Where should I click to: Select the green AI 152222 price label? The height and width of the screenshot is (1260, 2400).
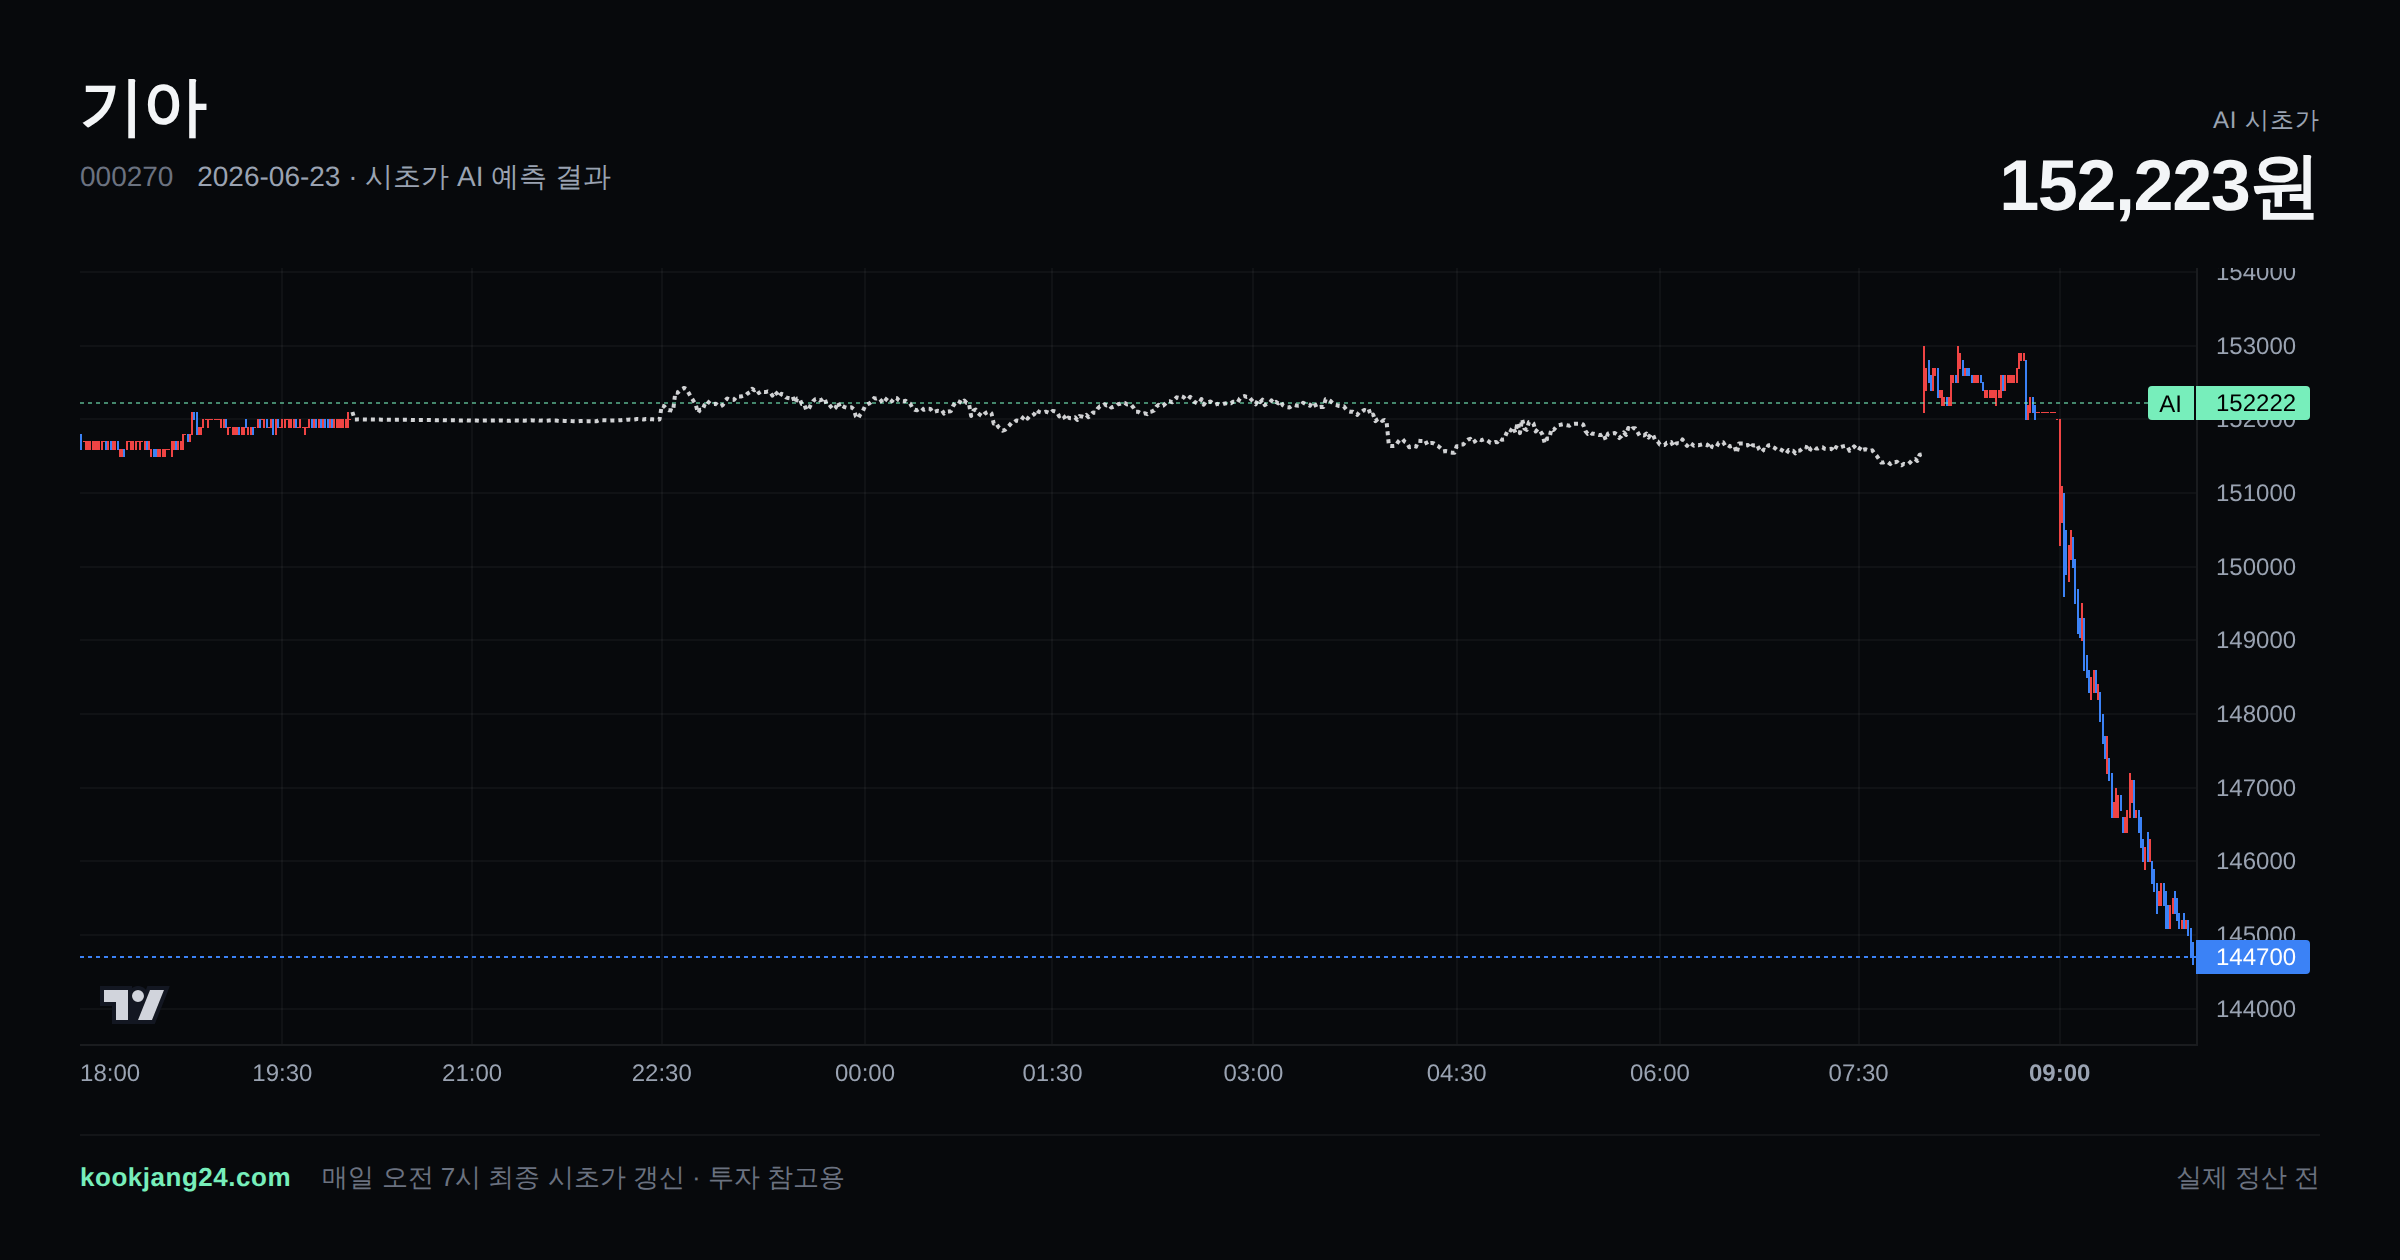point(2228,403)
